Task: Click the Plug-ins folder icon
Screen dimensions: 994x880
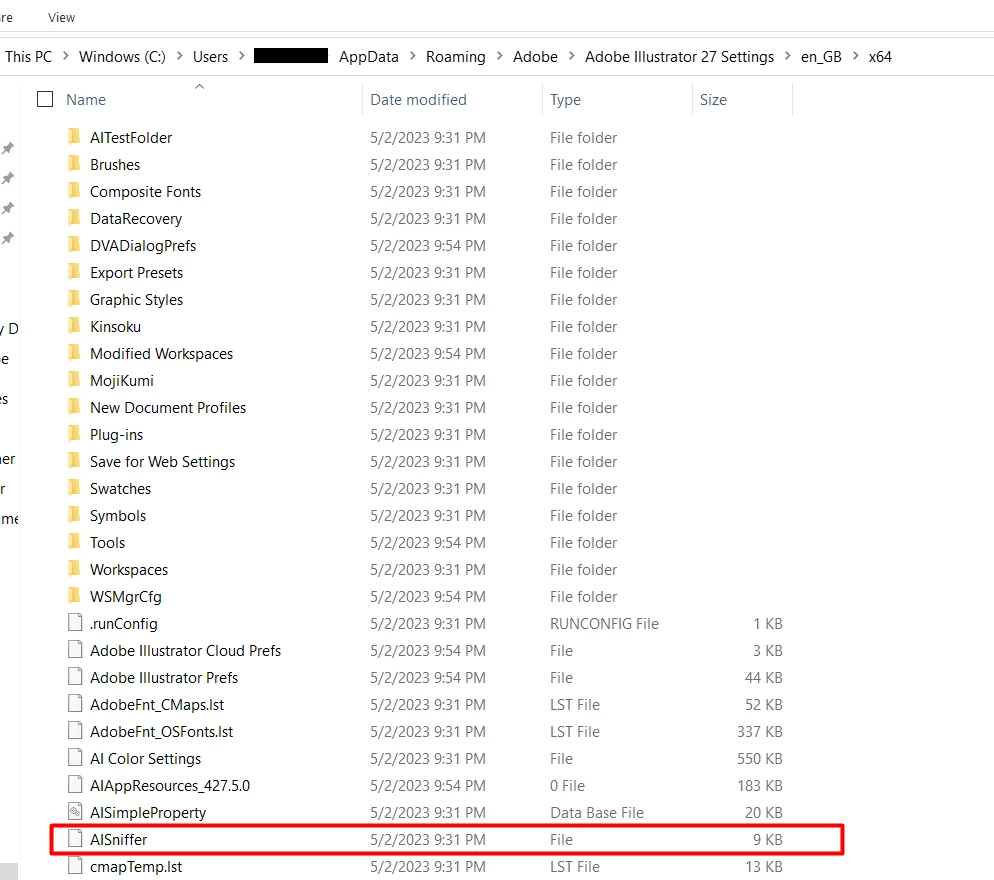Action: 74,434
